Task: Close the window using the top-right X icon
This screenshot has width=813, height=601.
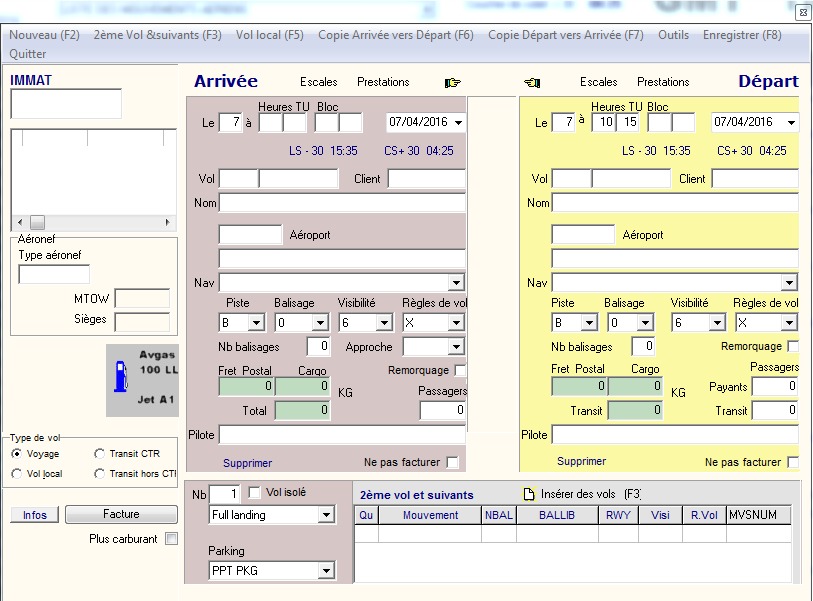Action: tap(802, 13)
